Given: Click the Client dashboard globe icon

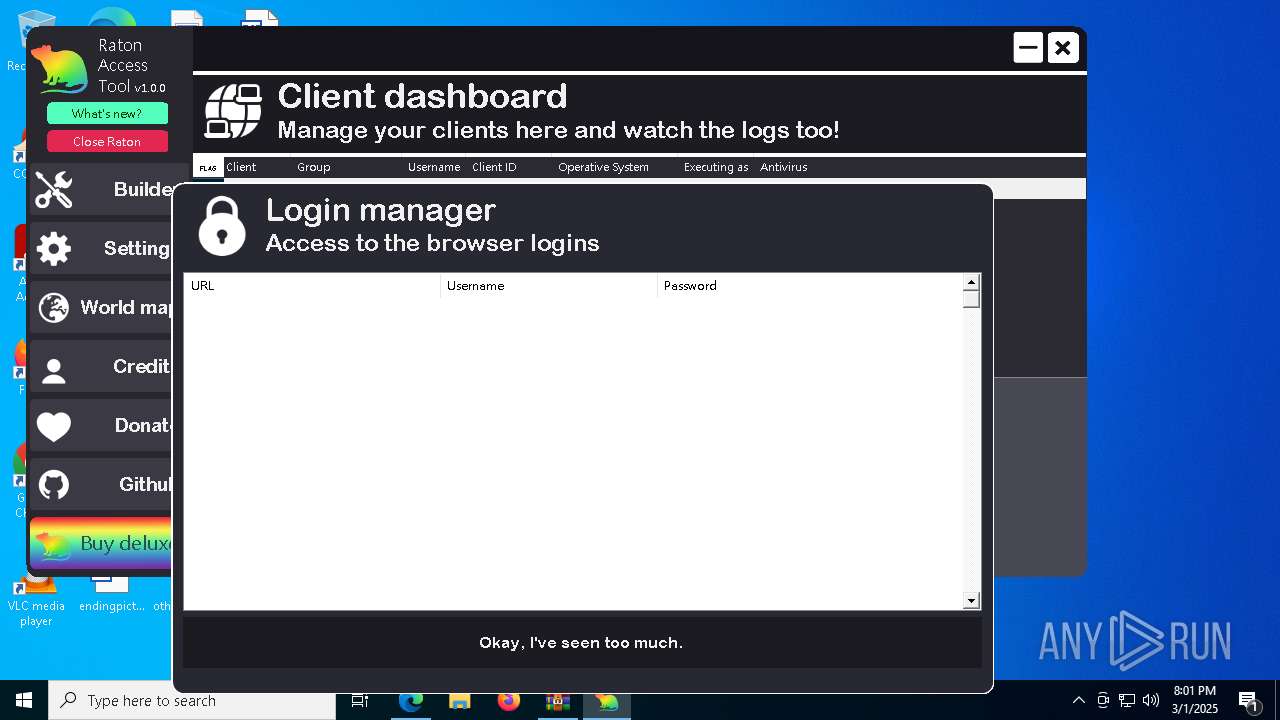Looking at the screenshot, I should (233, 111).
